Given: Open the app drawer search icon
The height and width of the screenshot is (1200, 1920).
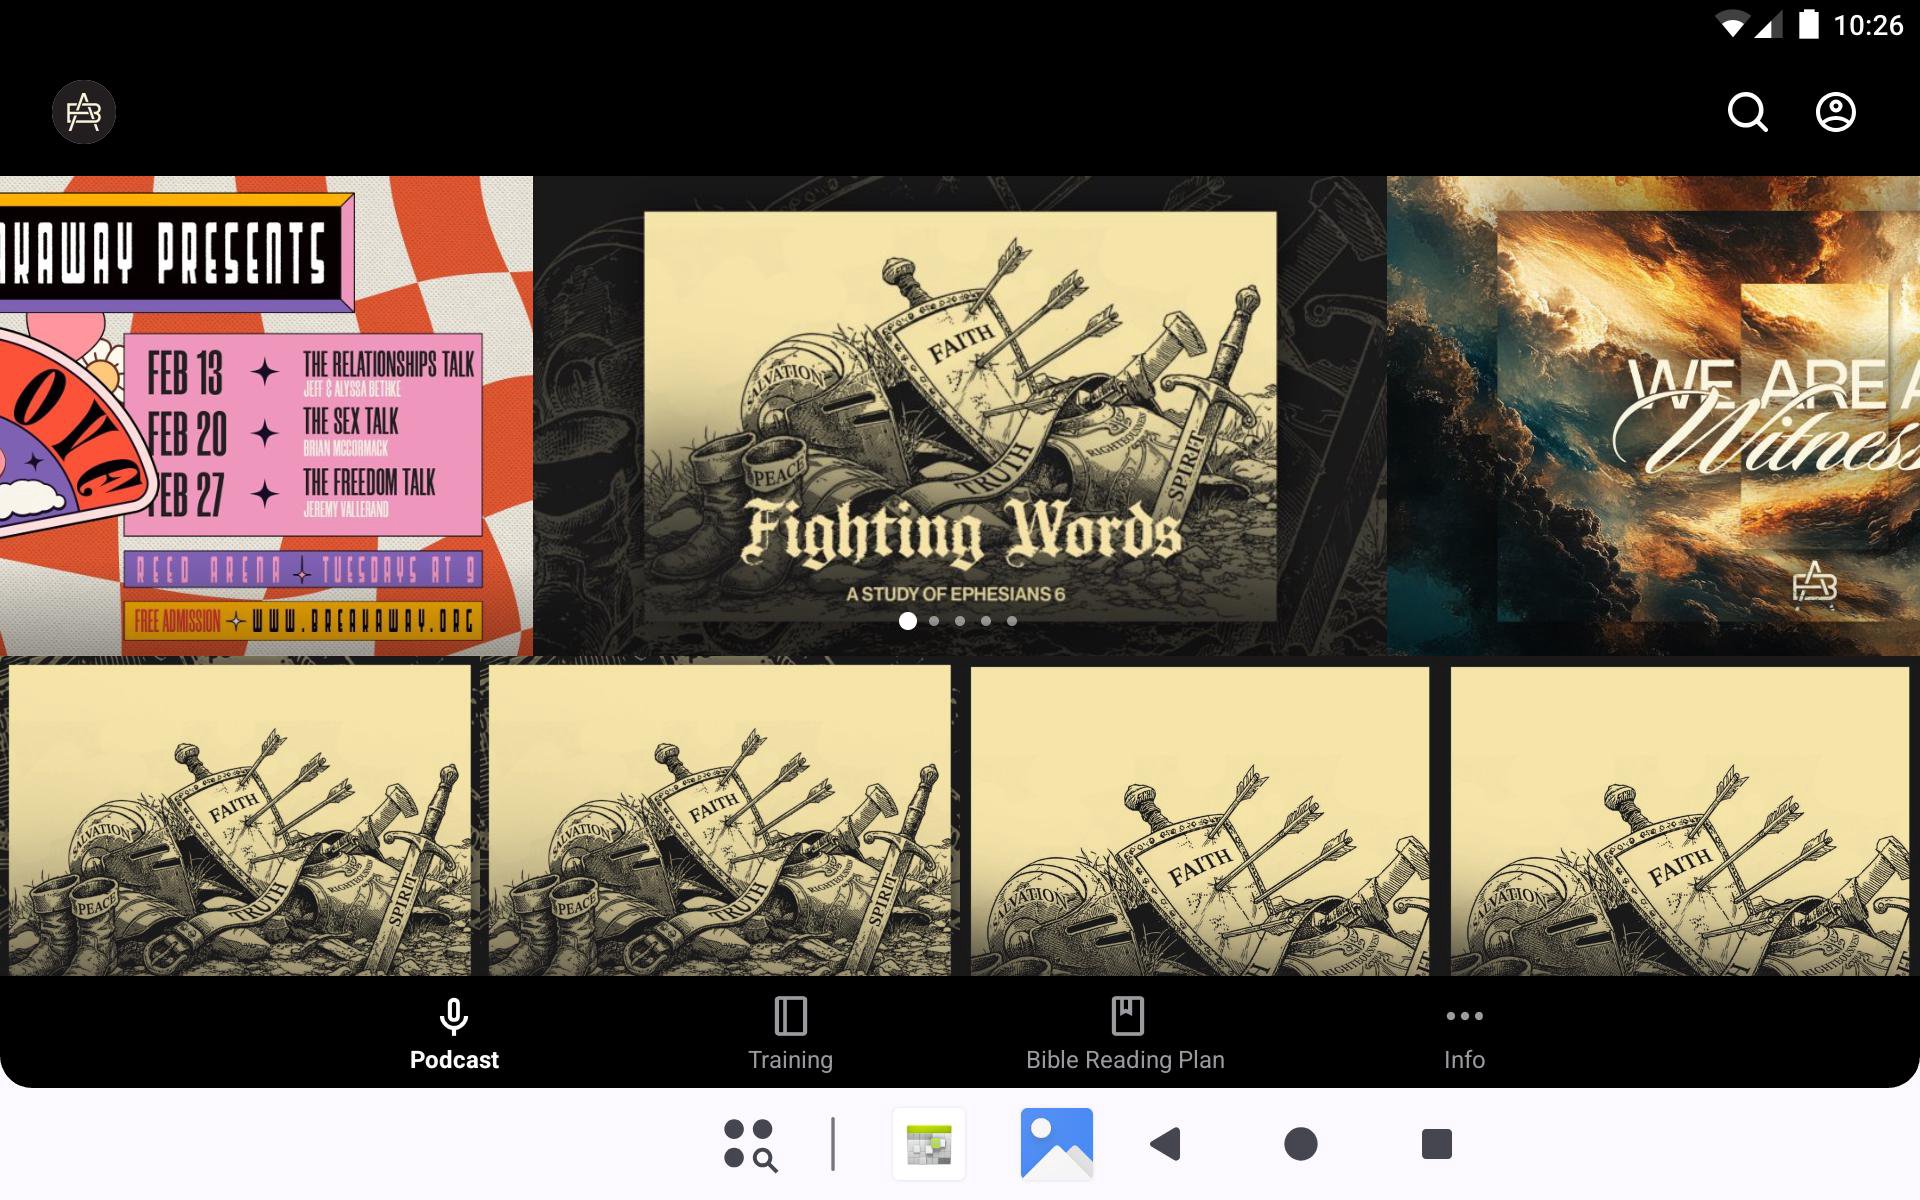Looking at the screenshot, I should coord(750,1144).
